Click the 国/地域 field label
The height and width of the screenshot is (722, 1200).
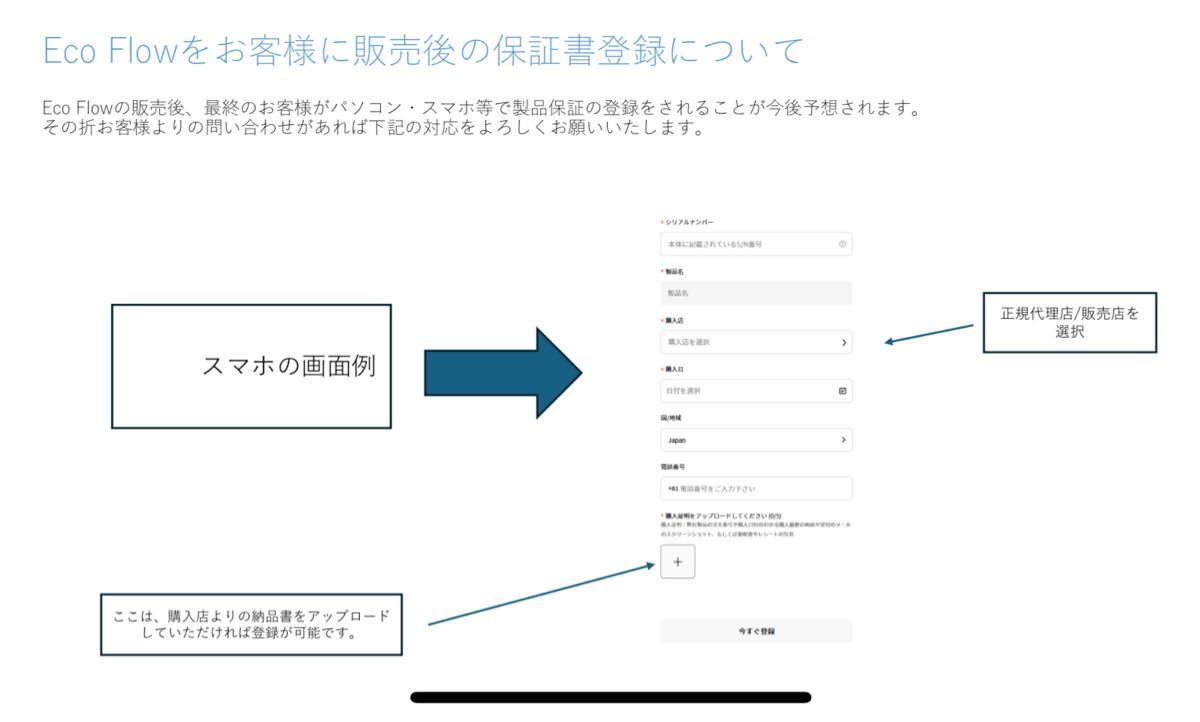(672, 418)
